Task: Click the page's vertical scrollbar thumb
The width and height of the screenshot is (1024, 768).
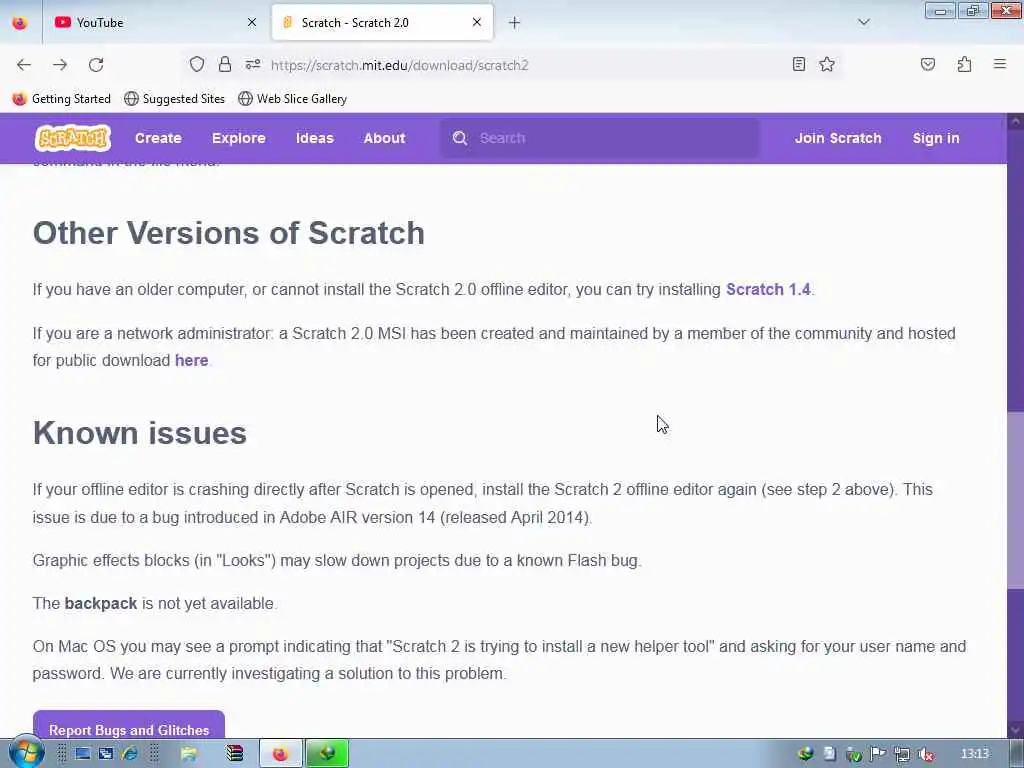Action: (1015, 500)
